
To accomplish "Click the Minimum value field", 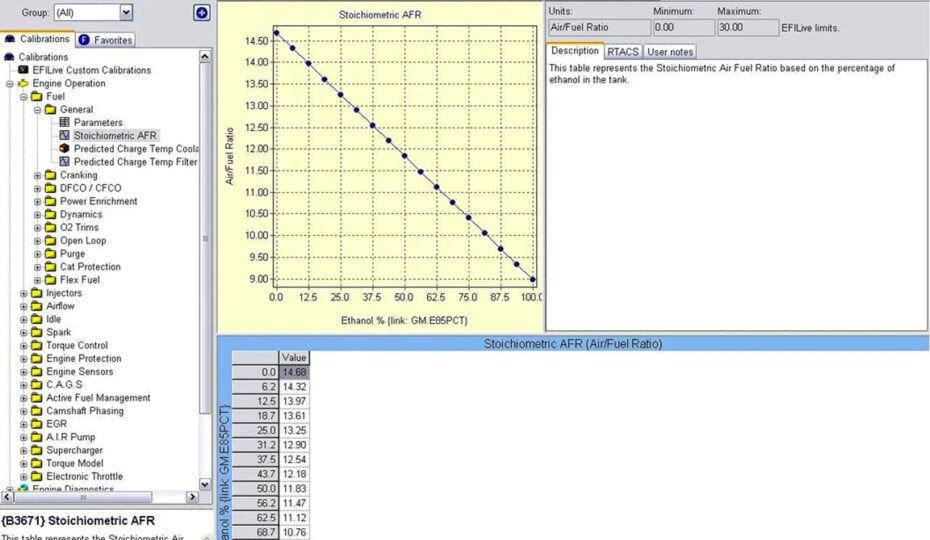I will click(x=683, y=27).
